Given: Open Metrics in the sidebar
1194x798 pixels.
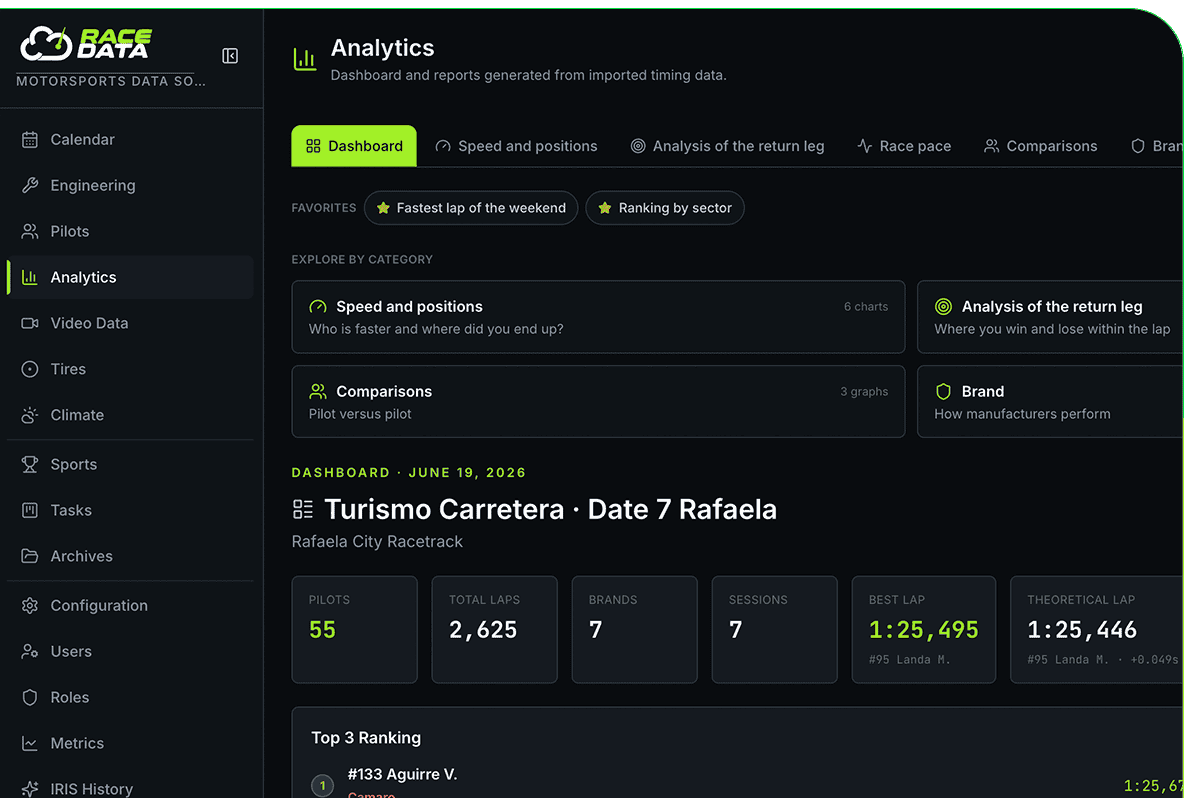Looking at the screenshot, I should 130,743.
